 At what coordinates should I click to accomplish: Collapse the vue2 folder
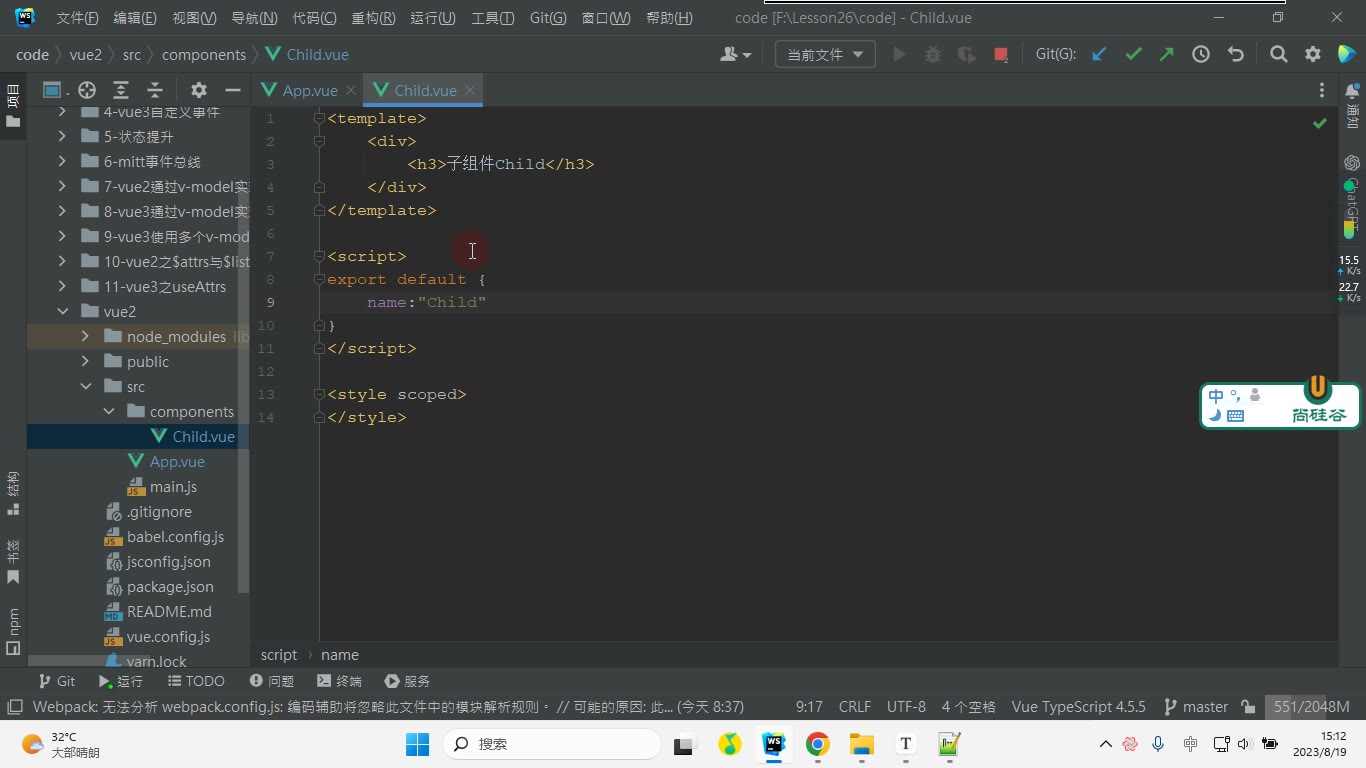[63, 312]
